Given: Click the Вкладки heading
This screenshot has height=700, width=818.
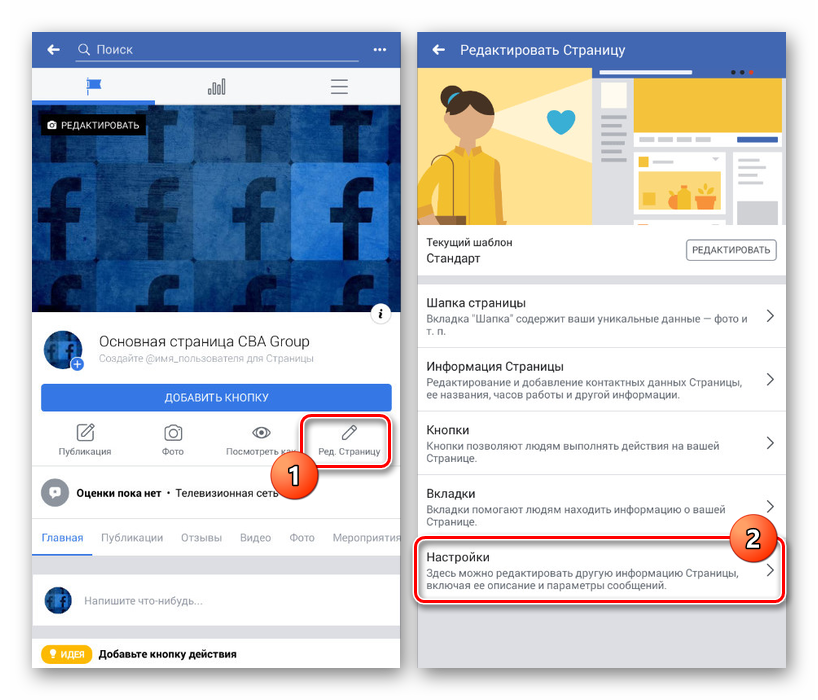Looking at the screenshot, I should point(451,493).
